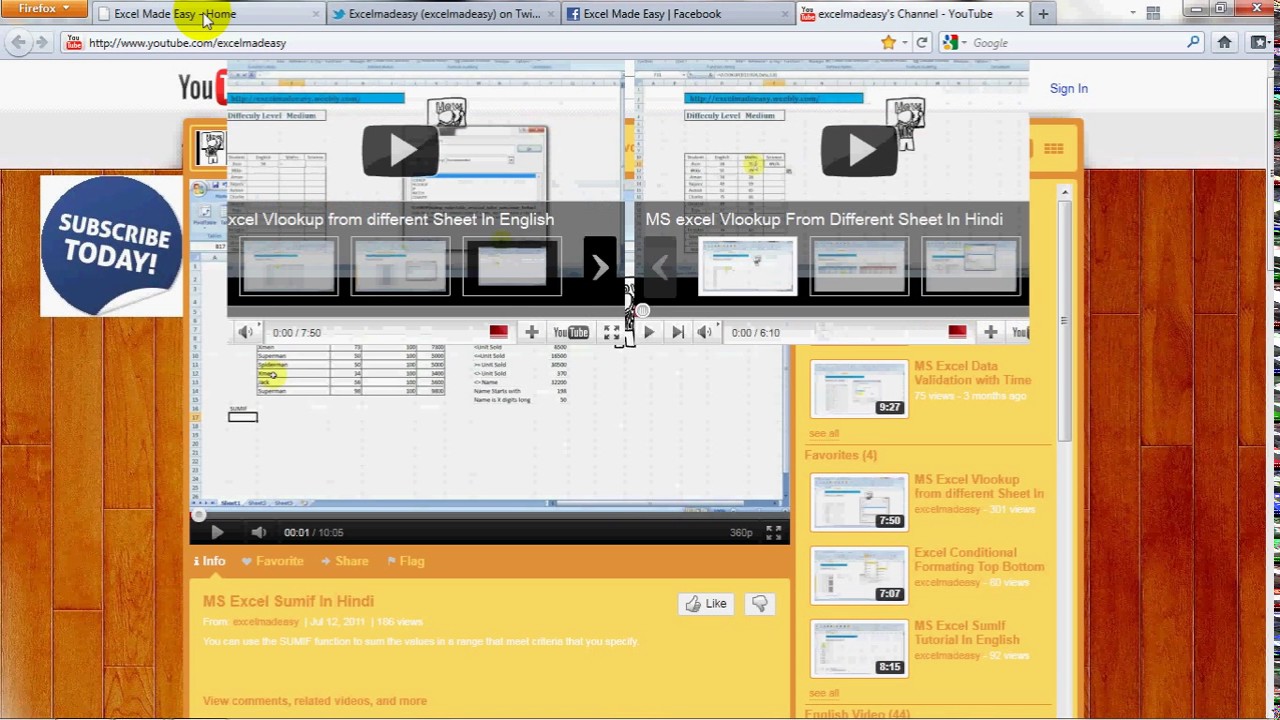
Task: Open a new browser tab with plus button
Action: (x=1043, y=14)
